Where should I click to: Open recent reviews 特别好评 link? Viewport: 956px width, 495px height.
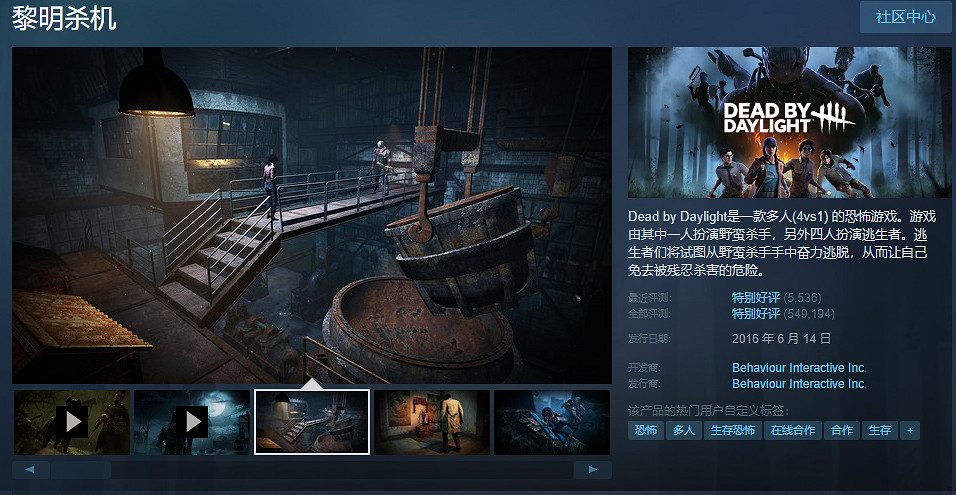756,298
